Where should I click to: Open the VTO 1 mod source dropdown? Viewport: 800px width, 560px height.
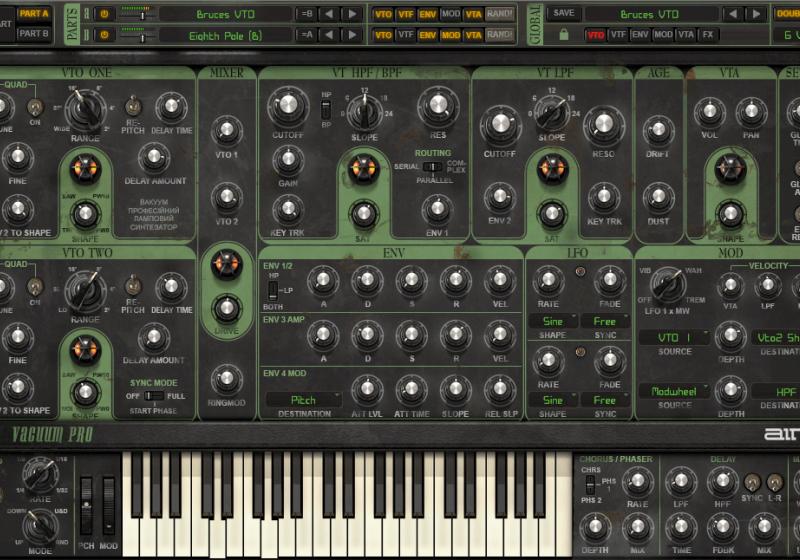(674, 338)
